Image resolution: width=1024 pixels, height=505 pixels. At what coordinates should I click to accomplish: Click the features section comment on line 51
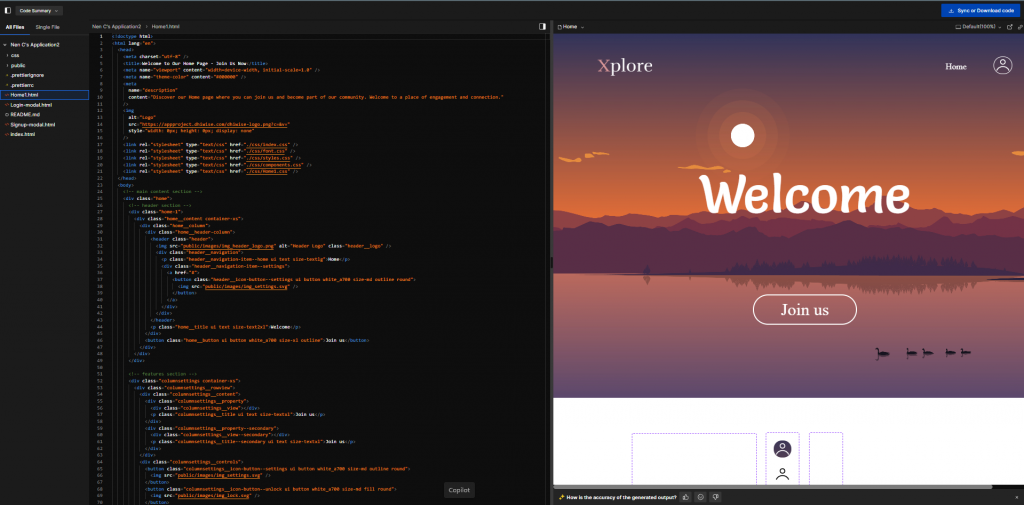pyautogui.click(x=165, y=374)
